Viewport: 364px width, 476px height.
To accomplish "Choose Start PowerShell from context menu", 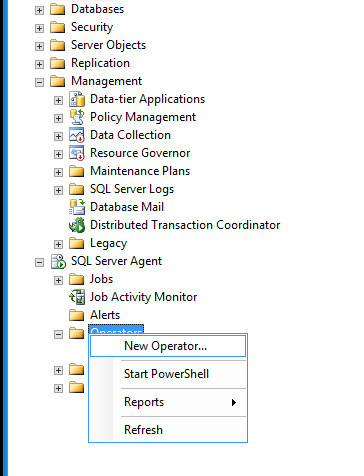I will point(168,374).
